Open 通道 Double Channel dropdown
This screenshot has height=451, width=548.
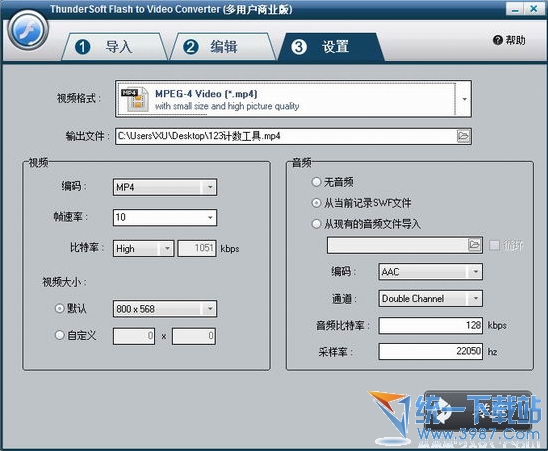431,299
